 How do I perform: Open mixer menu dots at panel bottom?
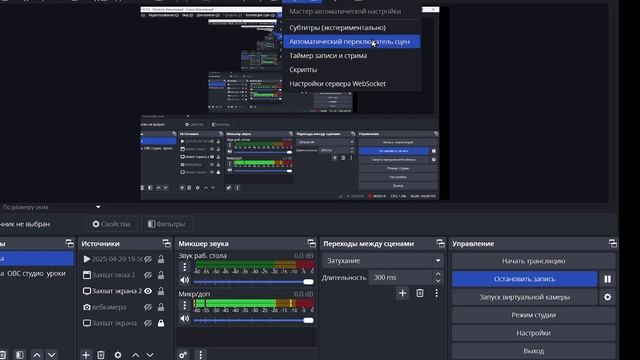(200, 355)
